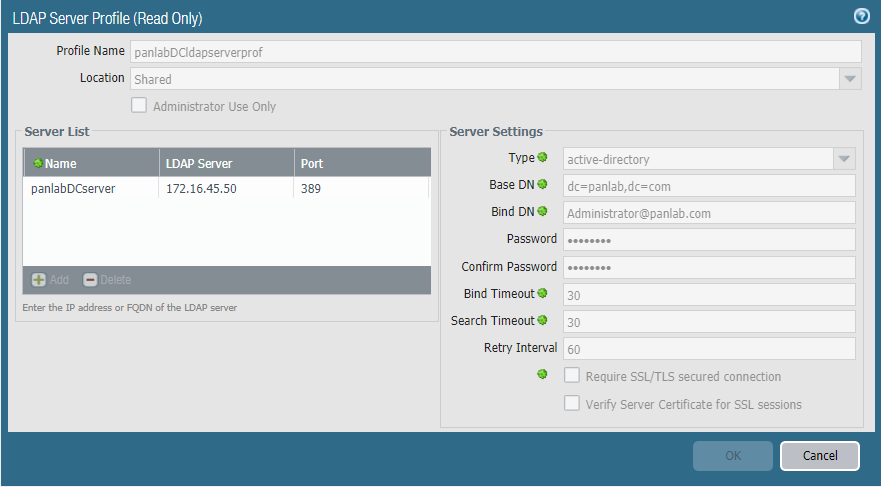Click the Server Settings section title

496,131
